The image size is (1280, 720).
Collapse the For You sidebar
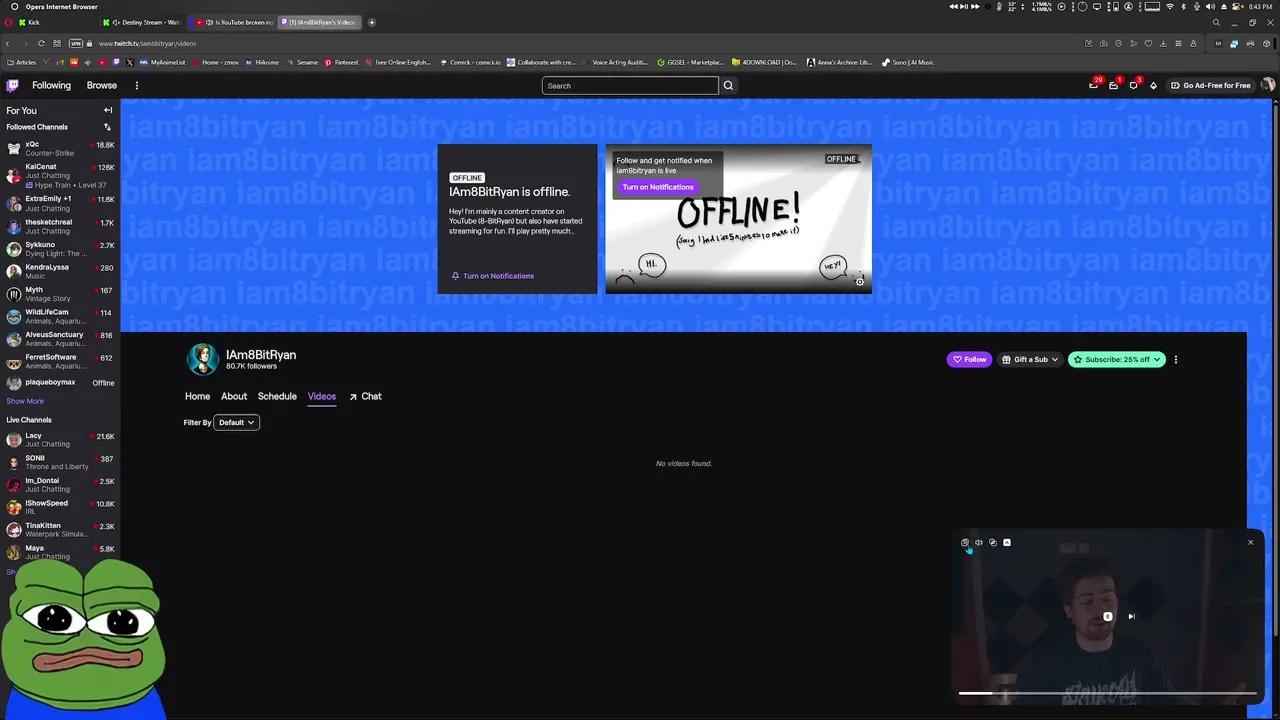pos(108,110)
